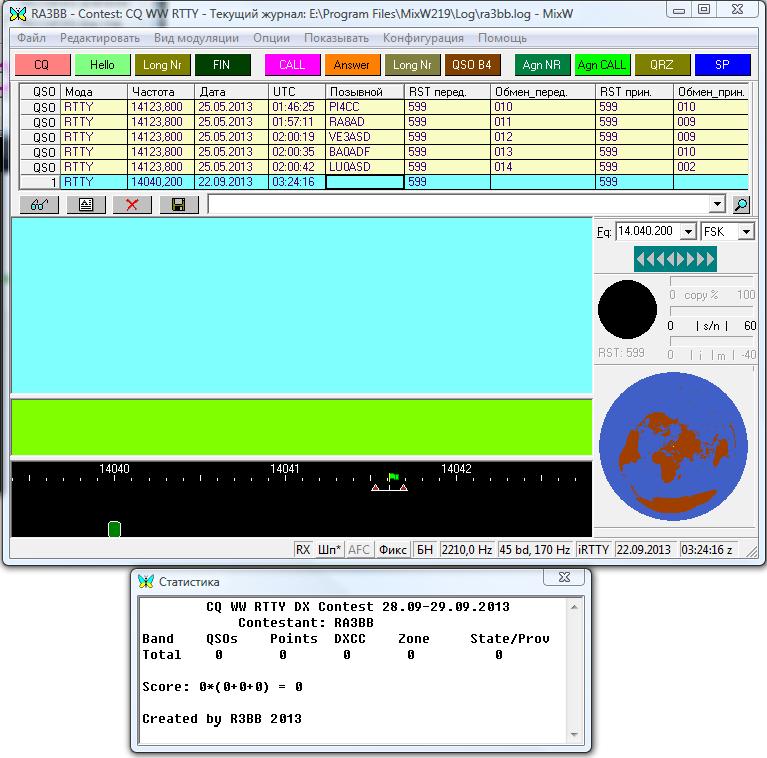The height and width of the screenshot is (758, 767).
Task: Click the floppy disk save QSO icon
Action: pyautogui.click(x=178, y=204)
